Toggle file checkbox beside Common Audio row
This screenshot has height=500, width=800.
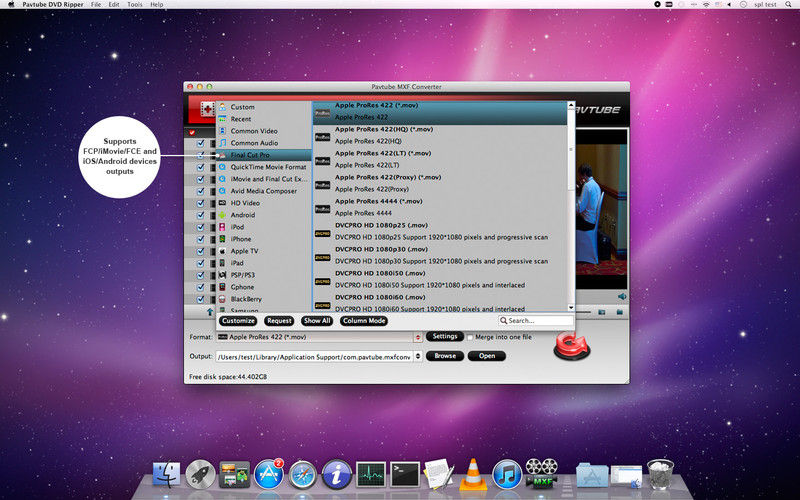pyautogui.click(x=201, y=143)
